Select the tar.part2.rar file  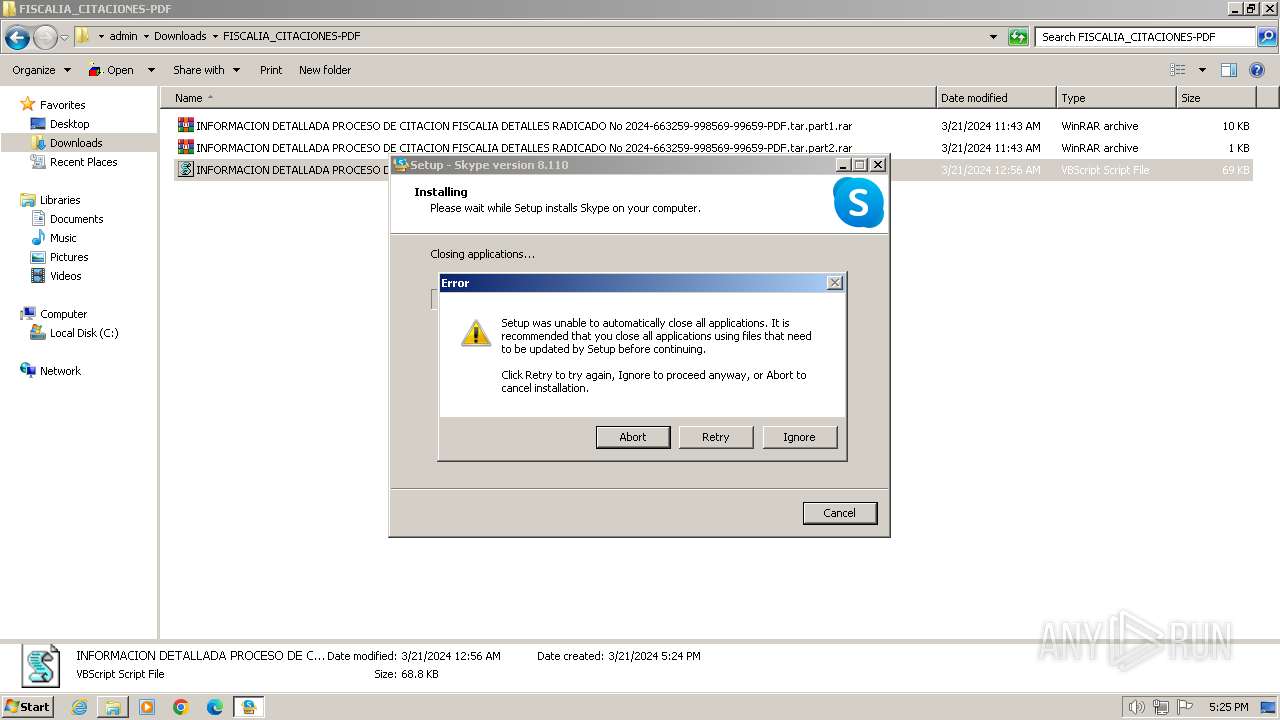coord(713,148)
